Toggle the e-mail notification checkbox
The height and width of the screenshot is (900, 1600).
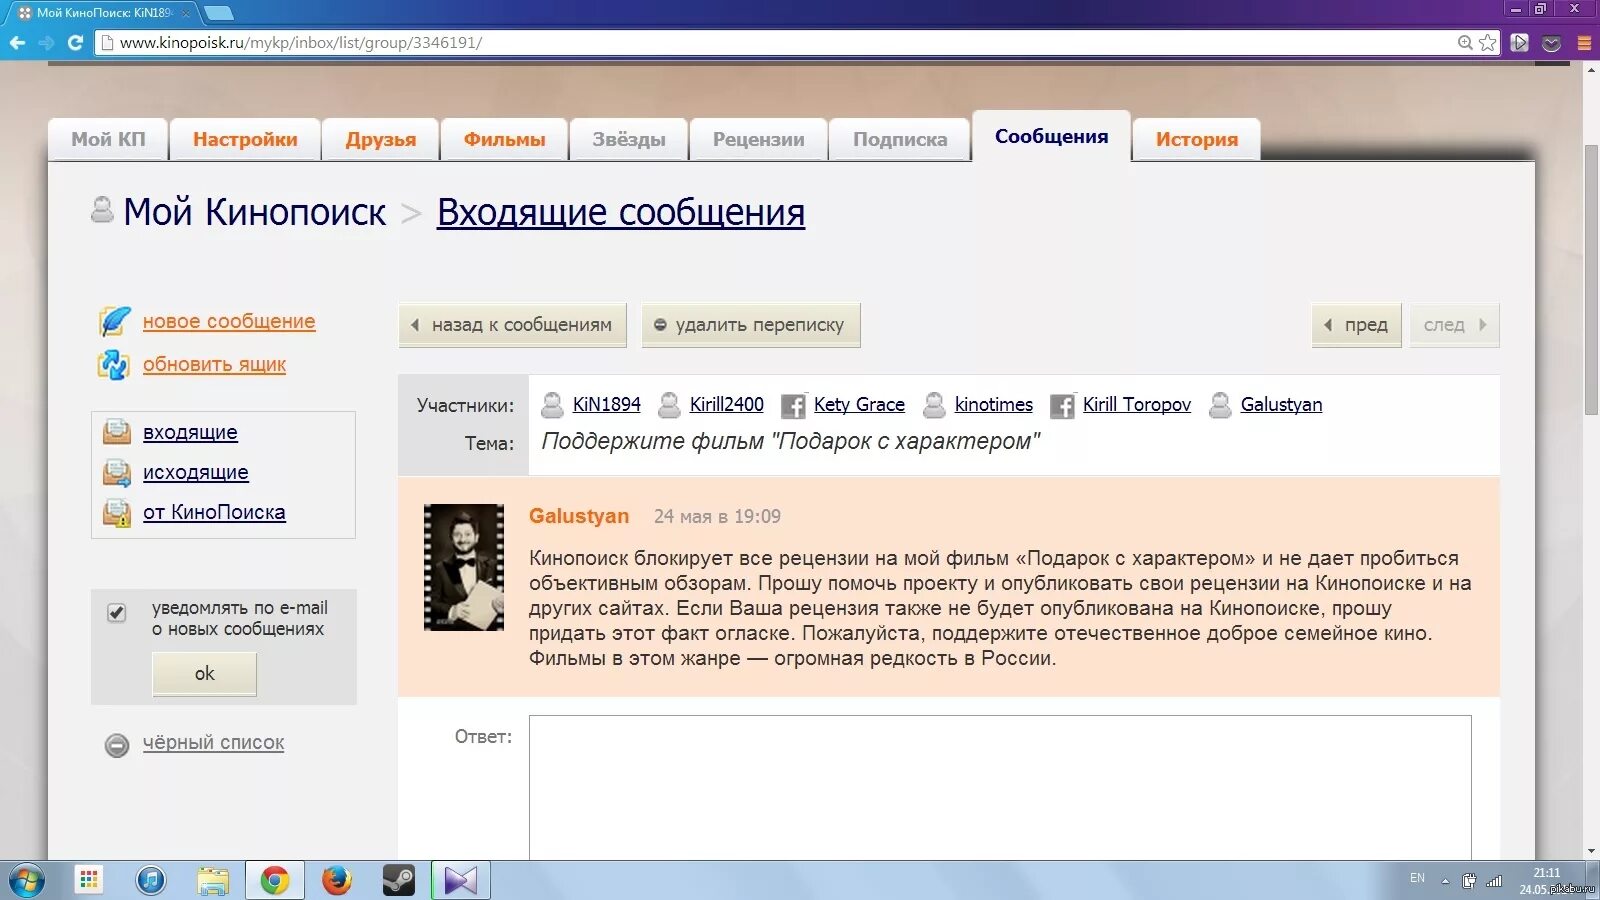(x=117, y=613)
